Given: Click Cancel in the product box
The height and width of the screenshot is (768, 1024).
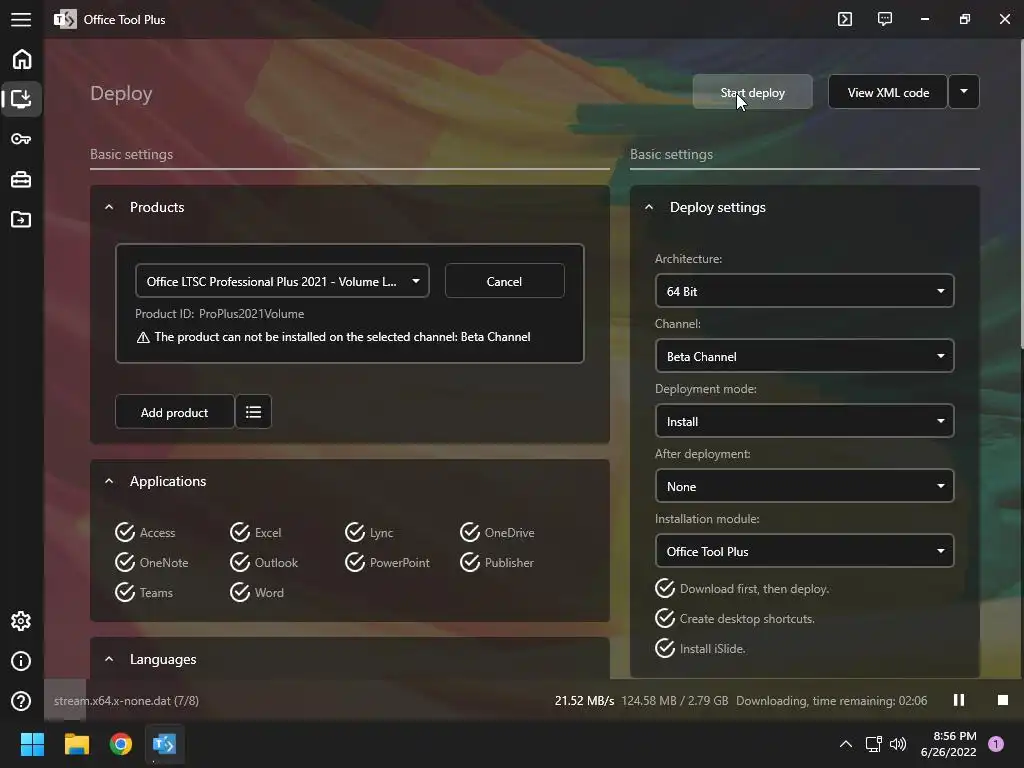Looking at the screenshot, I should [x=504, y=281].
